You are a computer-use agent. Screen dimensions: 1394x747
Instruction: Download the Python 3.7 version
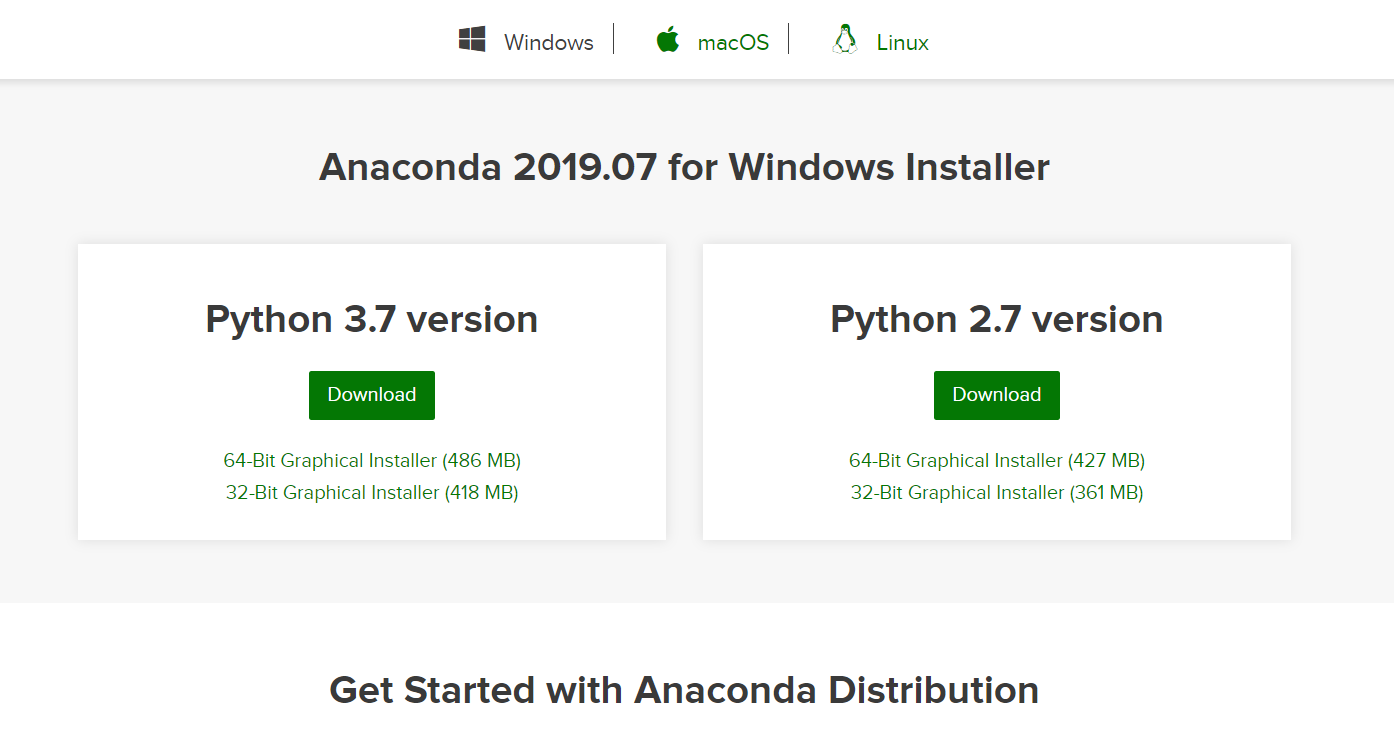click(x=372, y=395)
